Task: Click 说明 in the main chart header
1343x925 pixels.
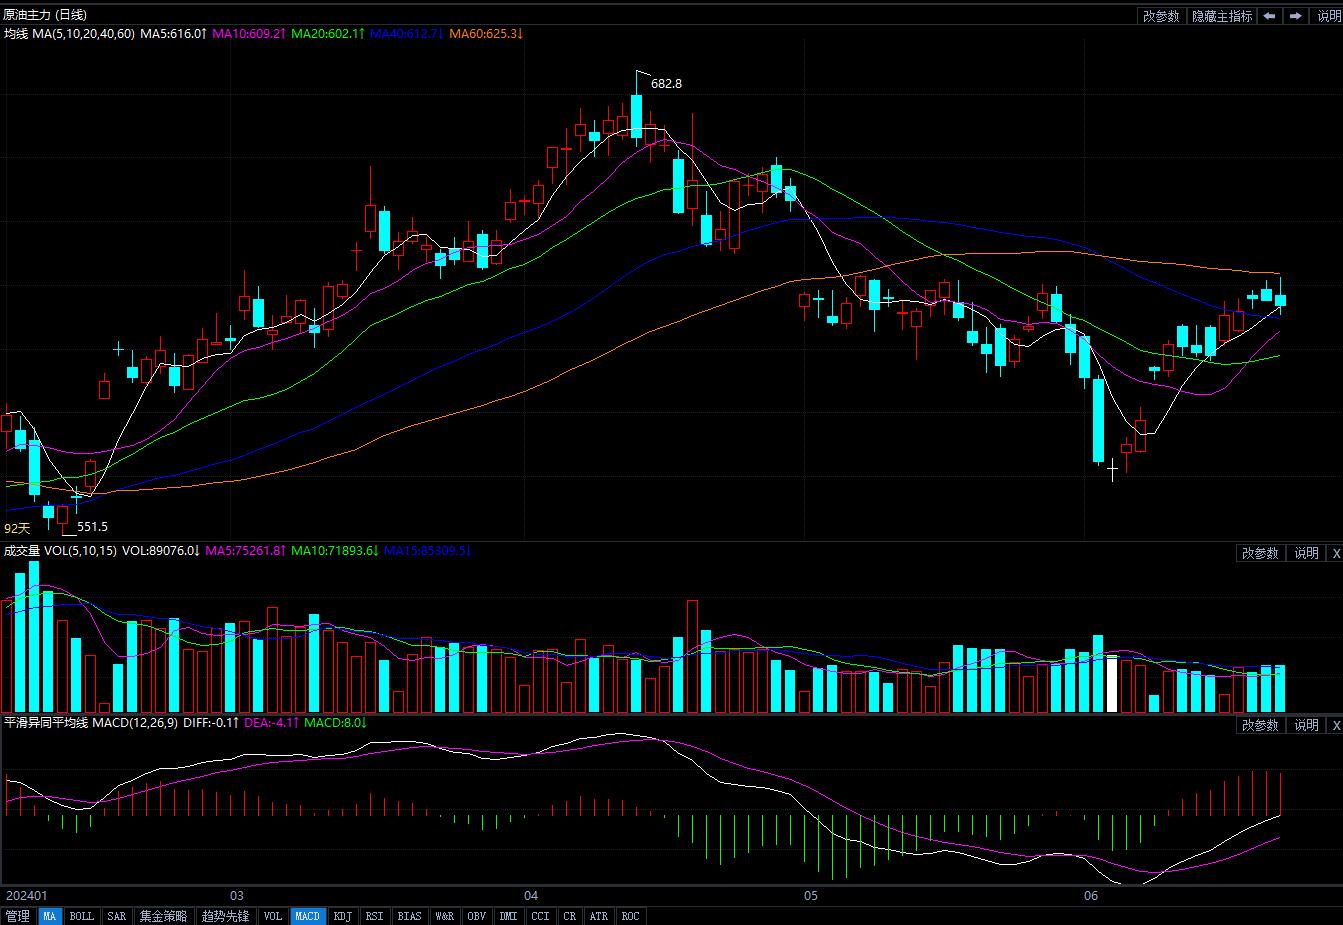Action: 1327,16
